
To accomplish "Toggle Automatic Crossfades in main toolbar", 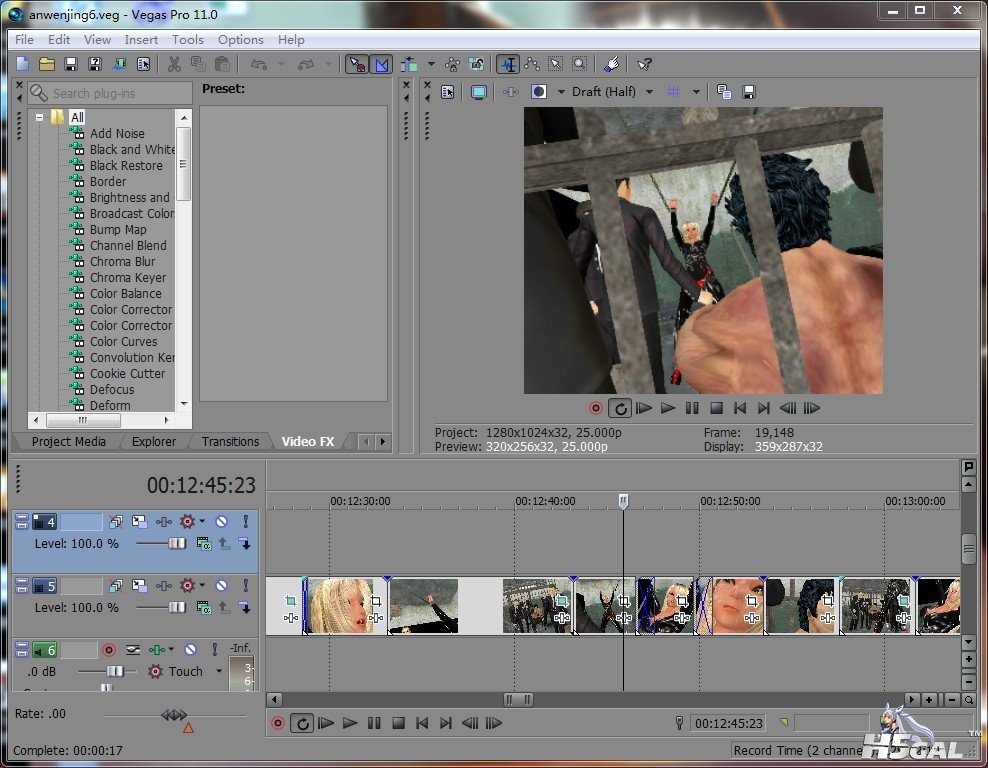I will [382, 64].
